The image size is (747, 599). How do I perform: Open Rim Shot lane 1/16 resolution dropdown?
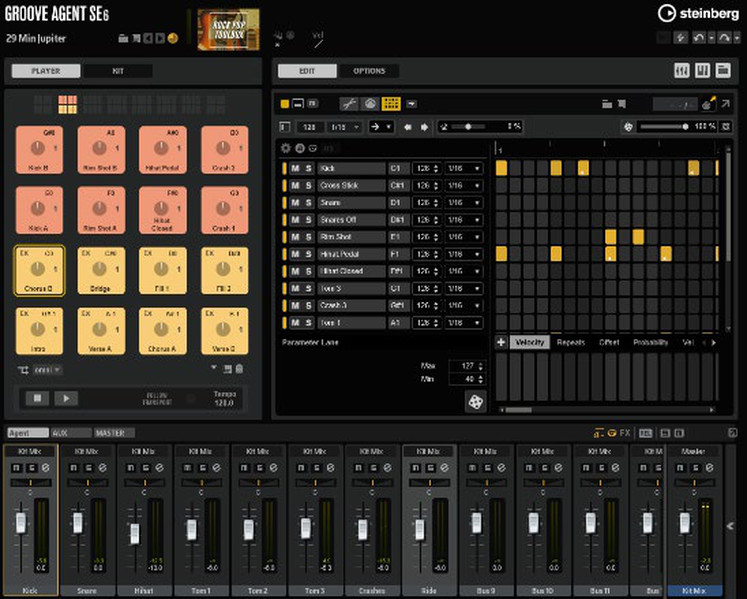[x=464, y=237]
